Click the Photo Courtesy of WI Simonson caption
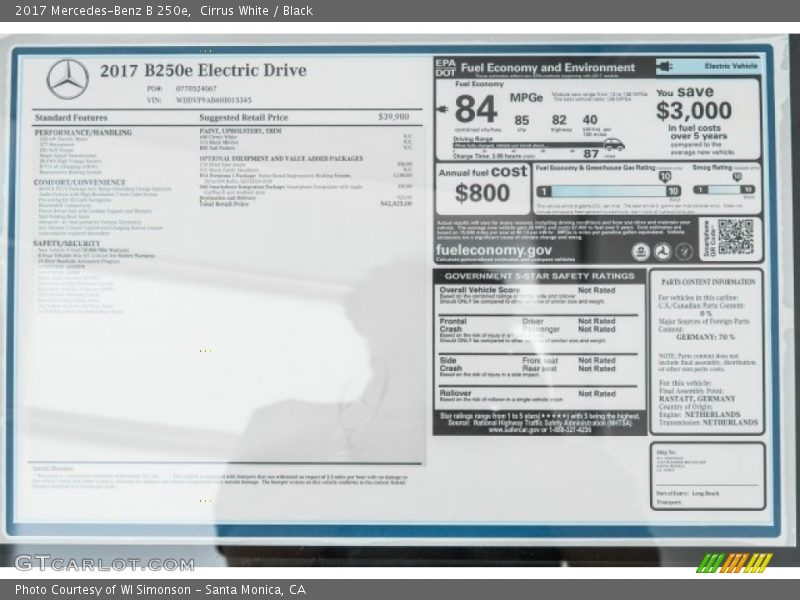This screenshot has height=600, width=800. [x=160, y=590]
